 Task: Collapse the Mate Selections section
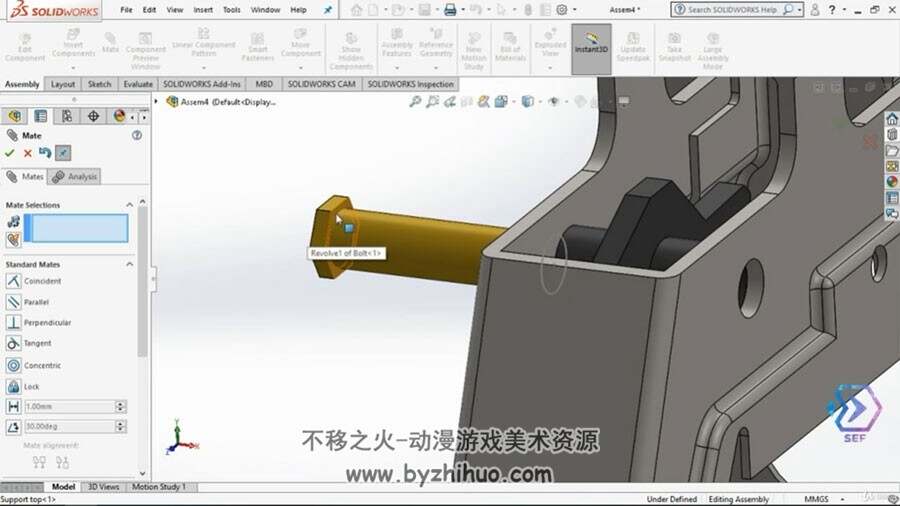129,205
